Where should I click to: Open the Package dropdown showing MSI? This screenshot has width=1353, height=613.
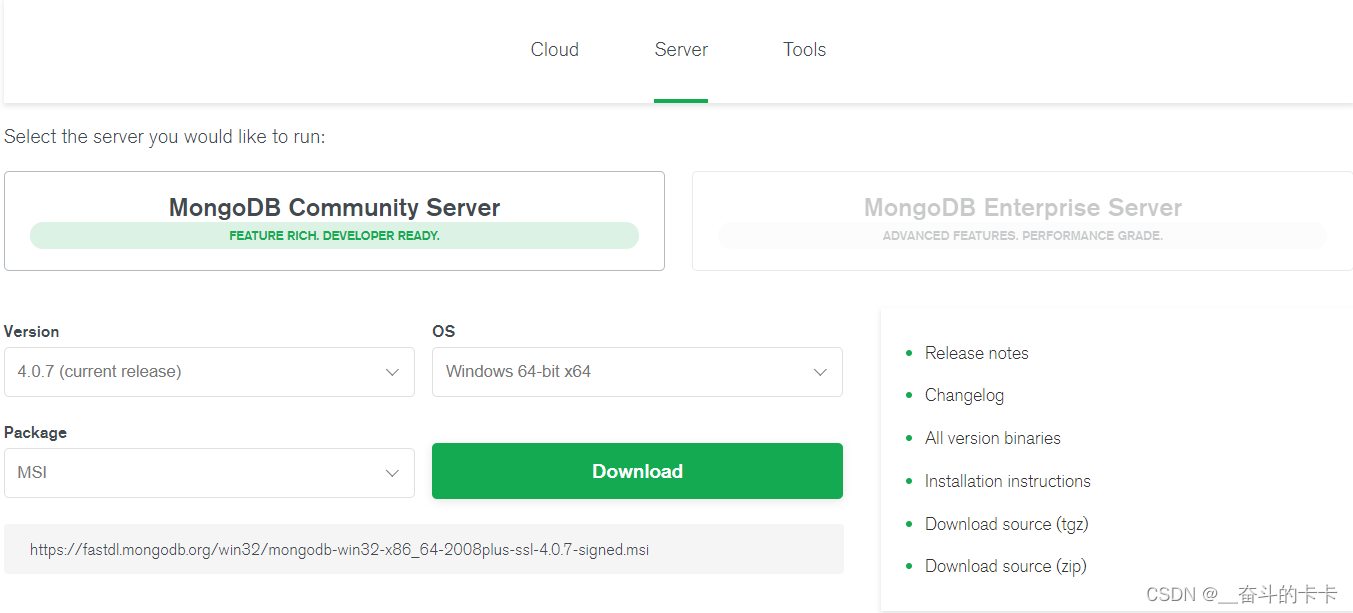tap(209, 473)
